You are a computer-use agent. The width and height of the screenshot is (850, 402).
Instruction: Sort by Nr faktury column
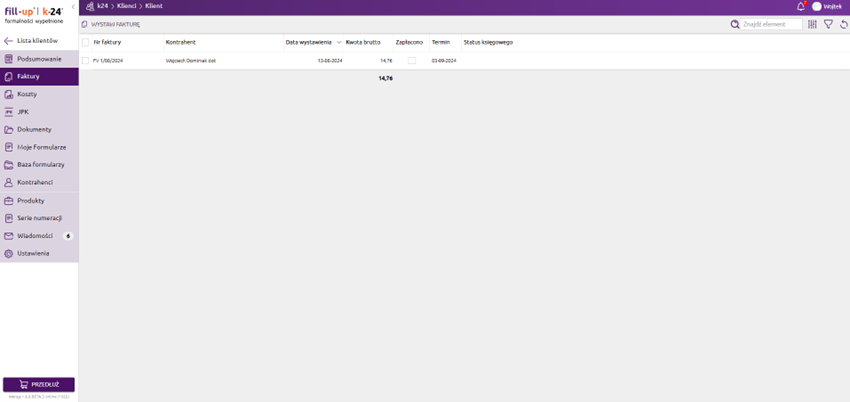[x=107, y=42]
